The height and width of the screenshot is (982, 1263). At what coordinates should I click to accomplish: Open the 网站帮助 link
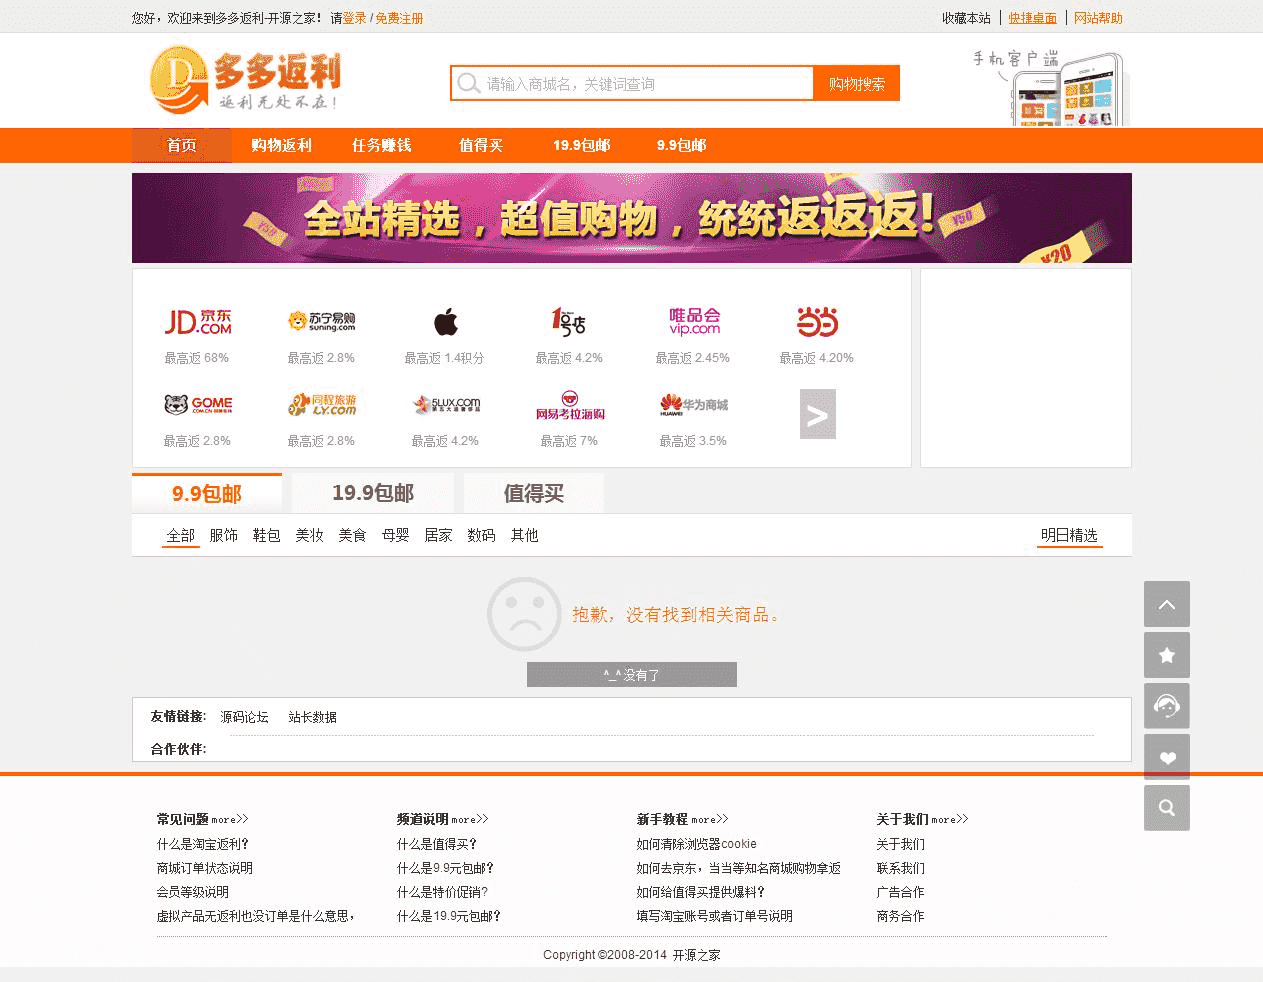1098,18
